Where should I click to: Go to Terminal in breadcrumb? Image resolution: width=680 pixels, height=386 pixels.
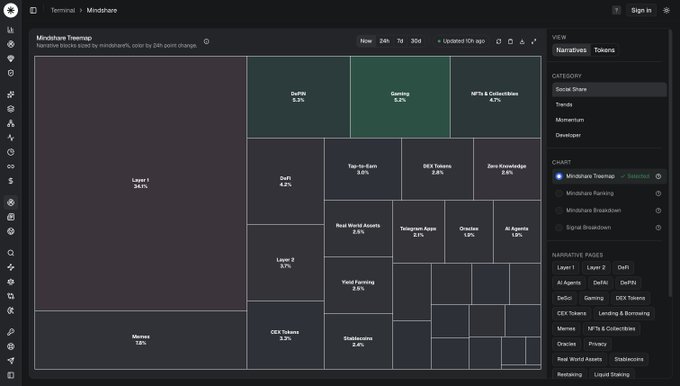coord(62,10)
